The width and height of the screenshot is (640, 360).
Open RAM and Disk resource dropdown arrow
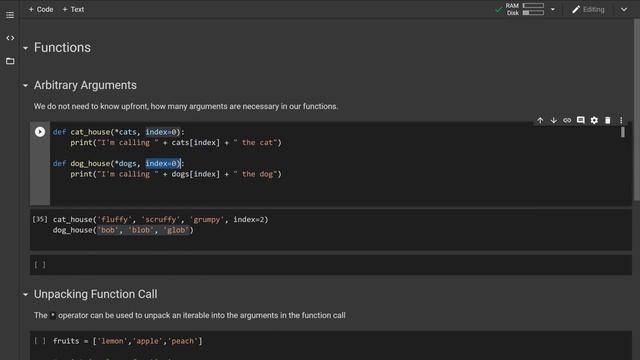[553, 9]
